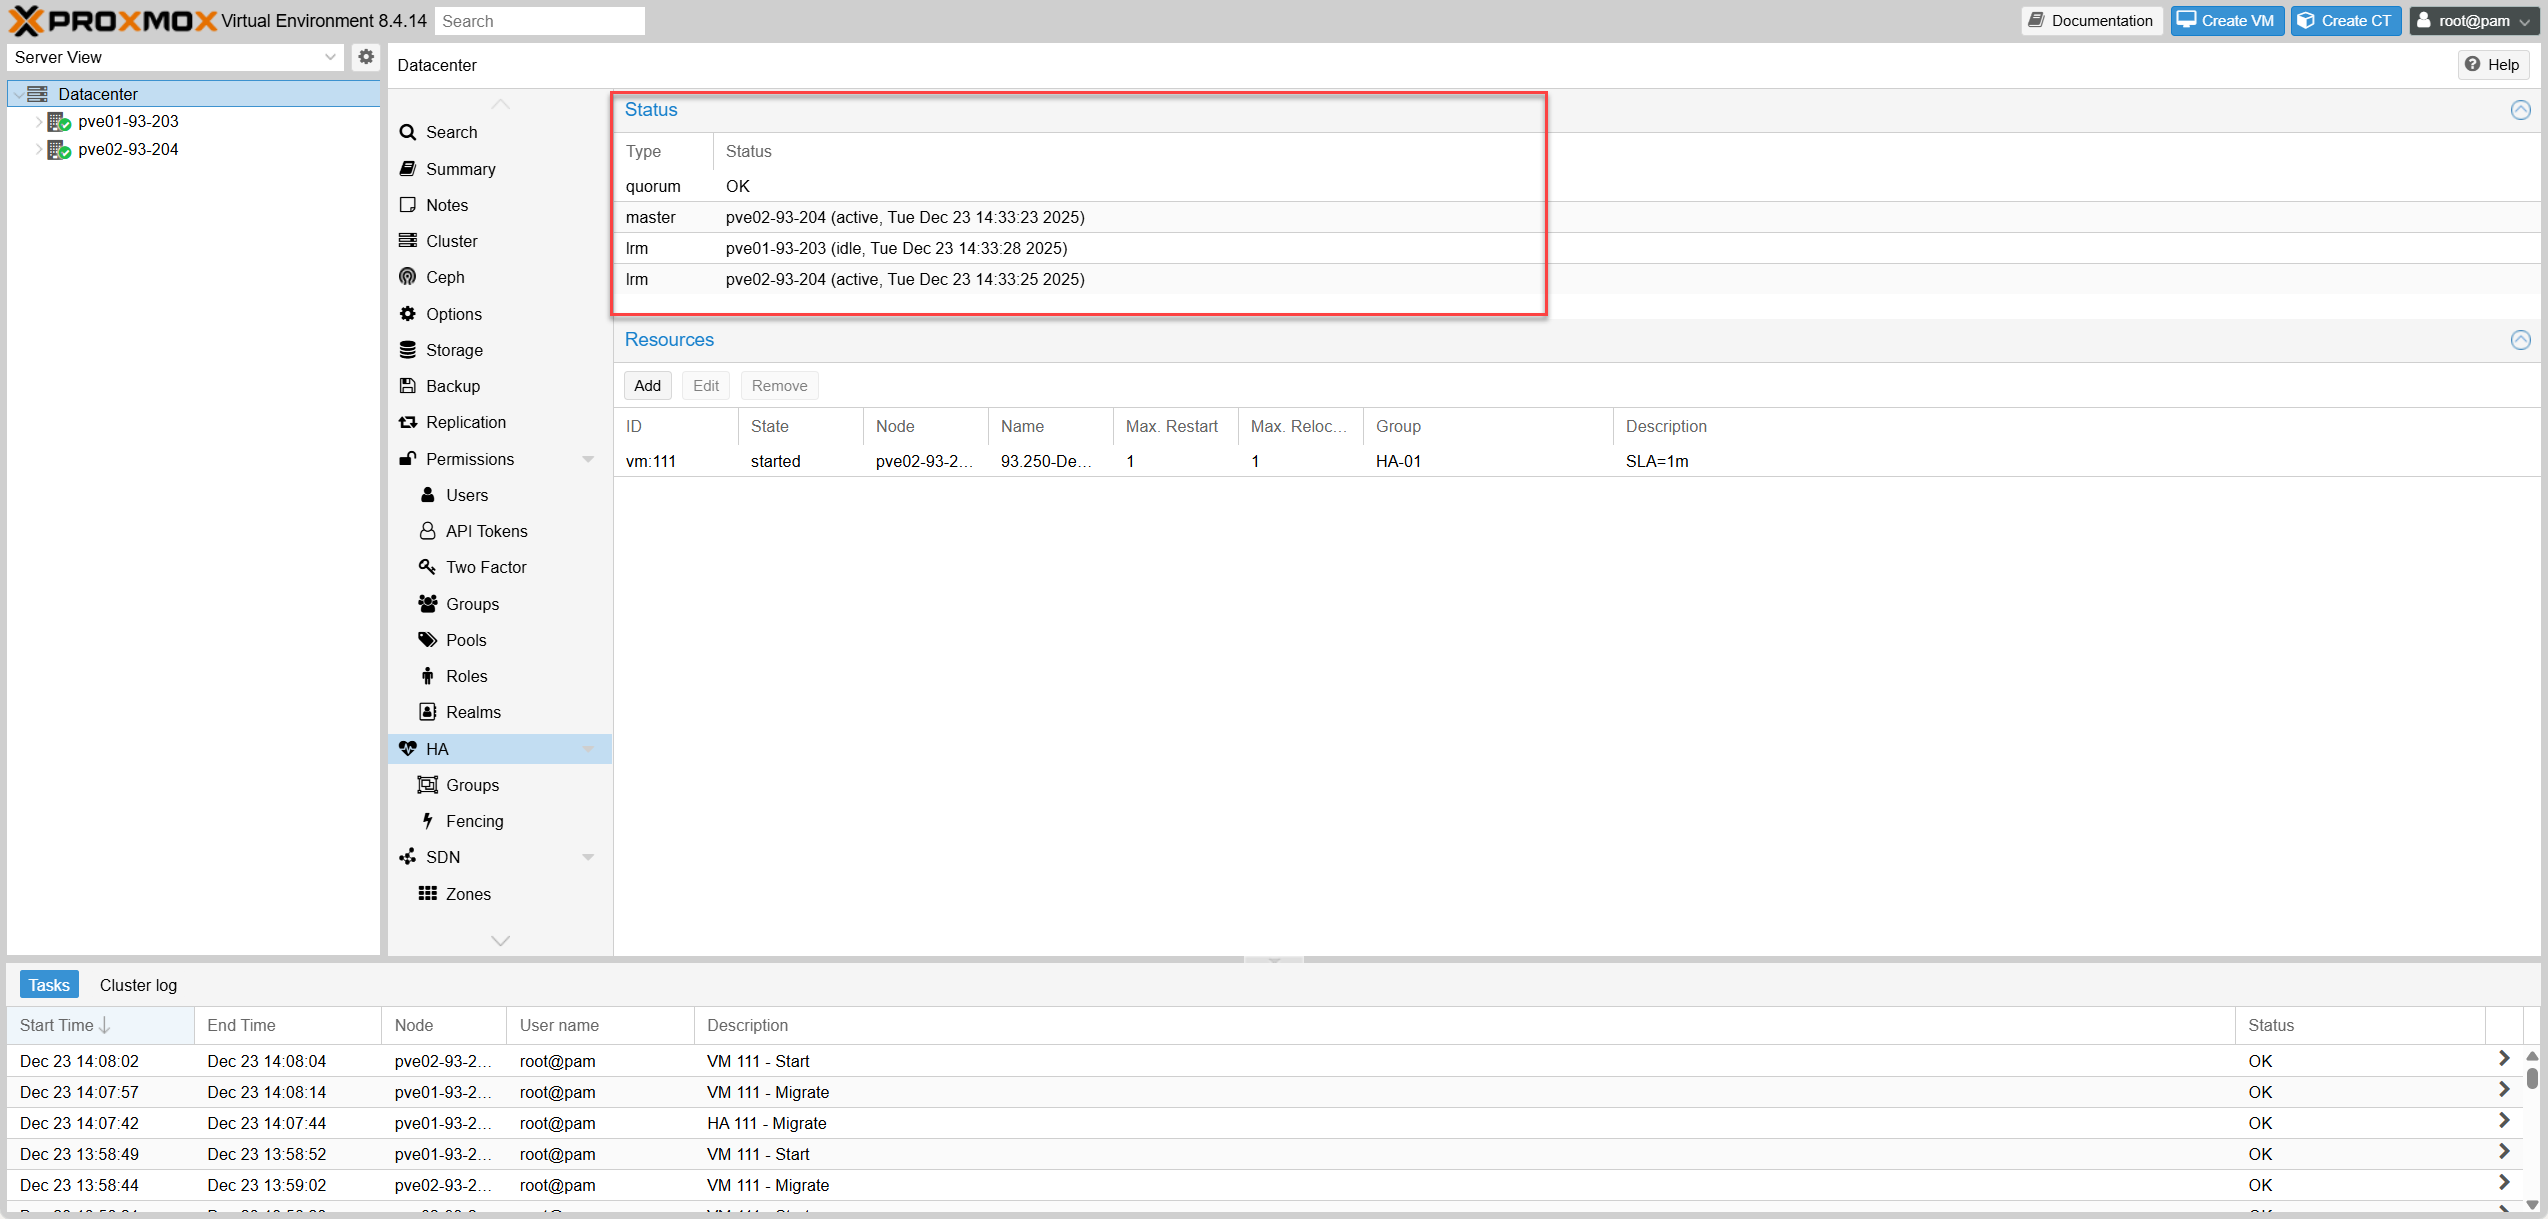Open the root@pam user menu
The image size is (2548, 1219).
click(2473, 21)
